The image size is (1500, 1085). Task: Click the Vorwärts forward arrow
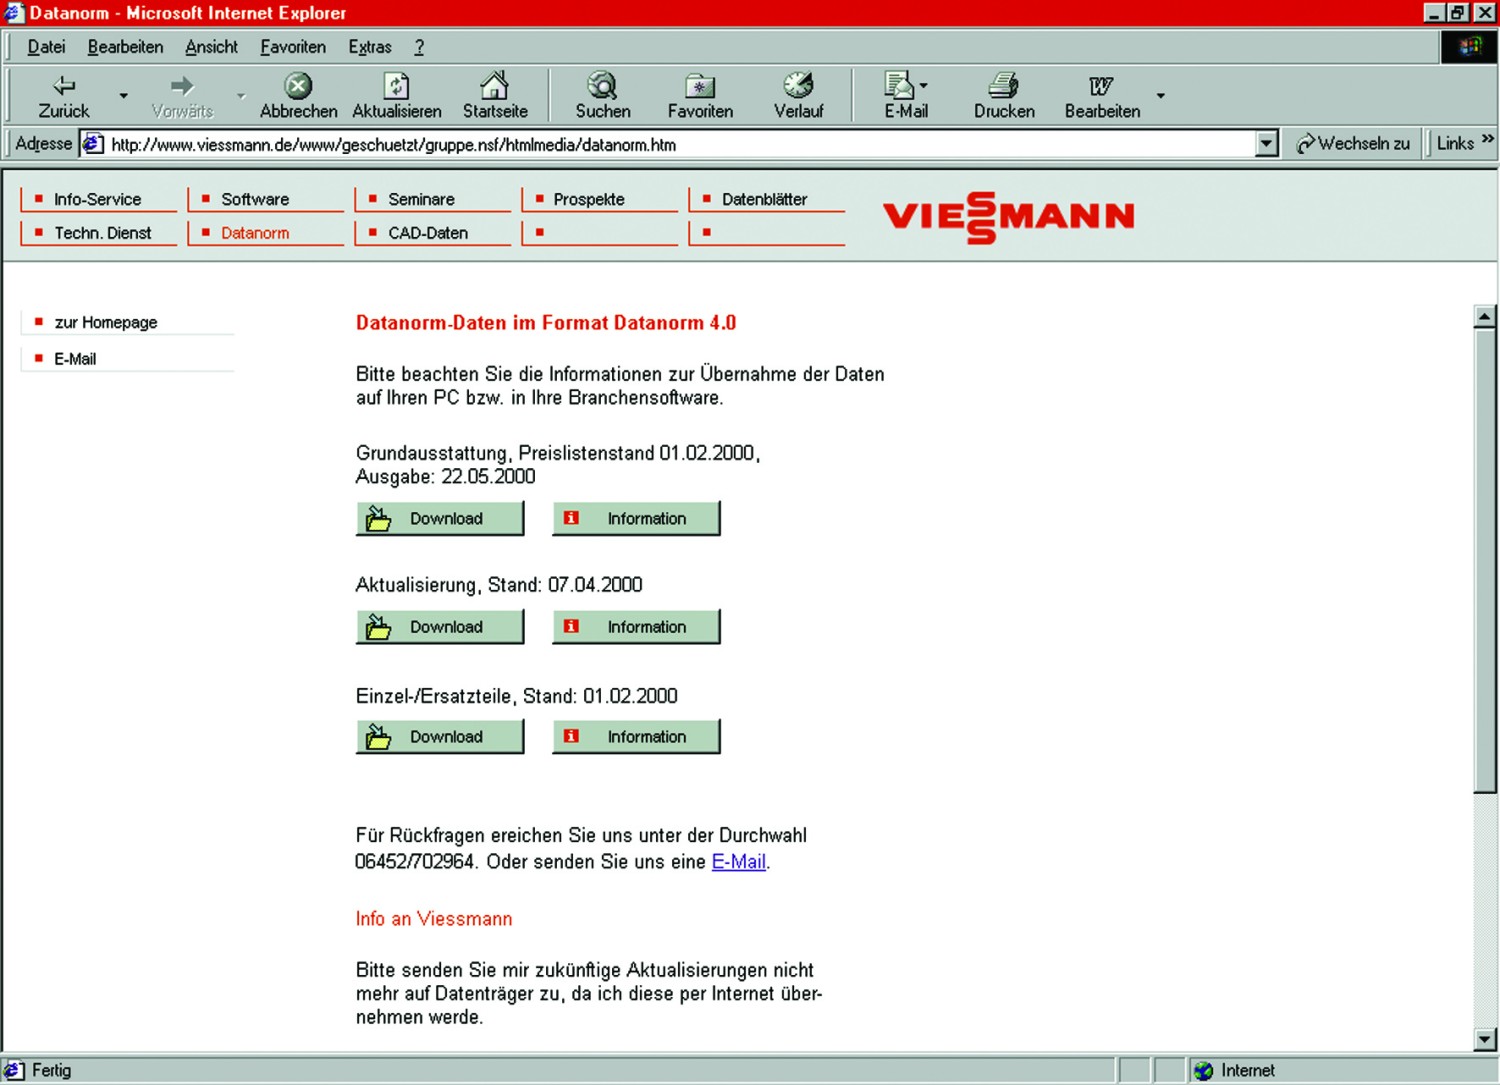point(182,96)
